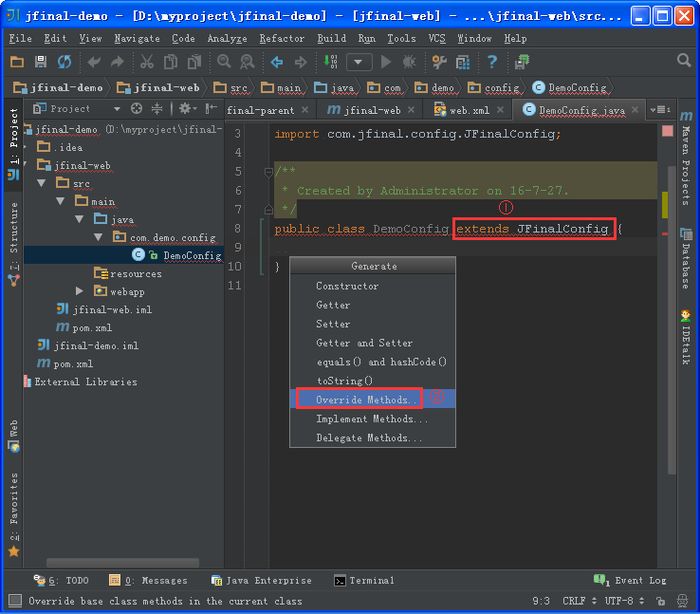Open Help question mark icon
This screenshot has width=700, height=614.
point(492,62)
